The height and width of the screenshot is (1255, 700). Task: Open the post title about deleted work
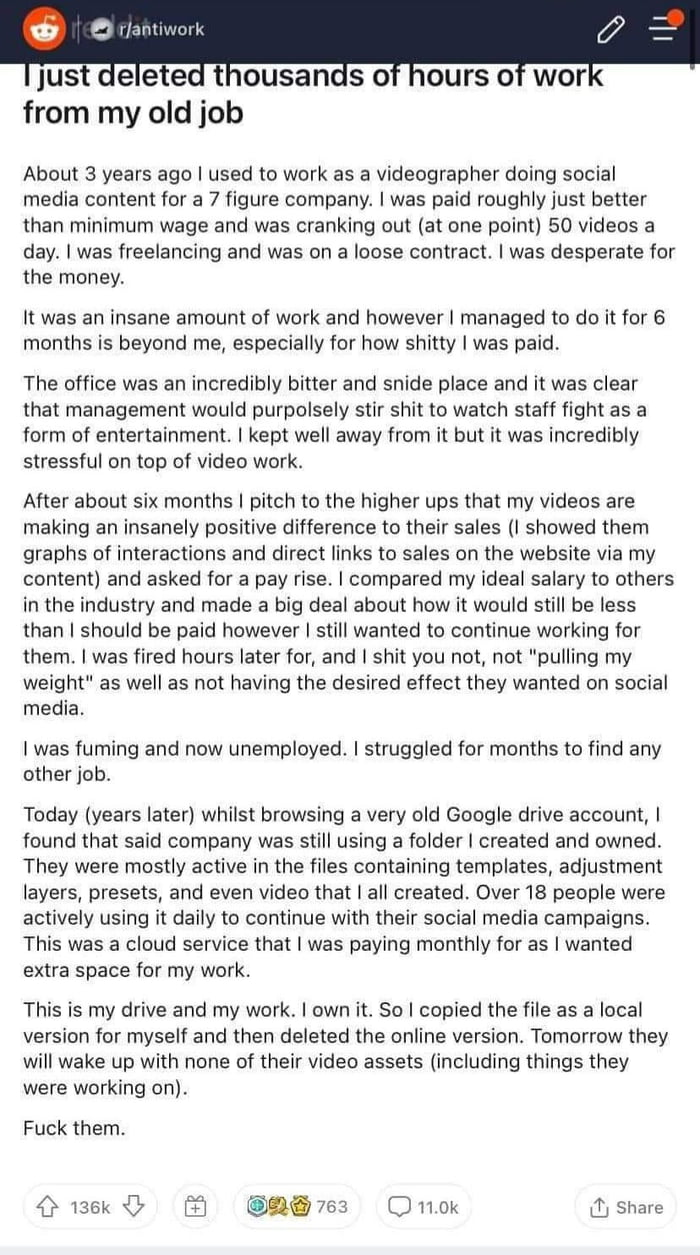[x=313, y=94]
